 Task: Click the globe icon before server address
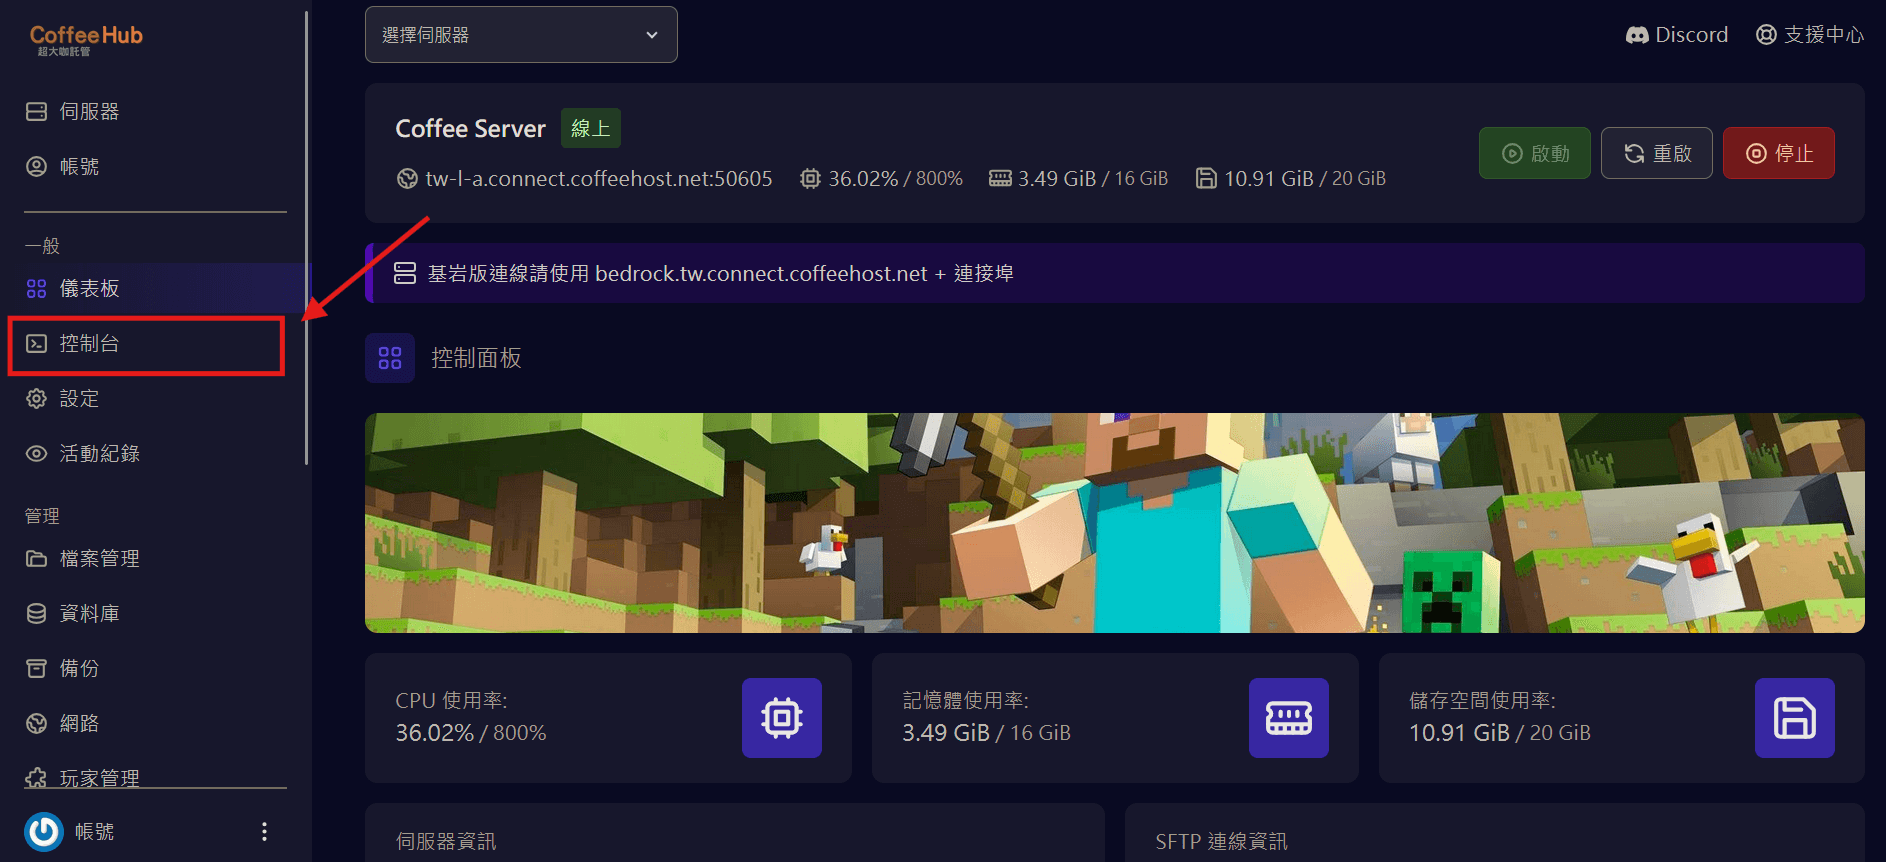[x=407, y=179]
